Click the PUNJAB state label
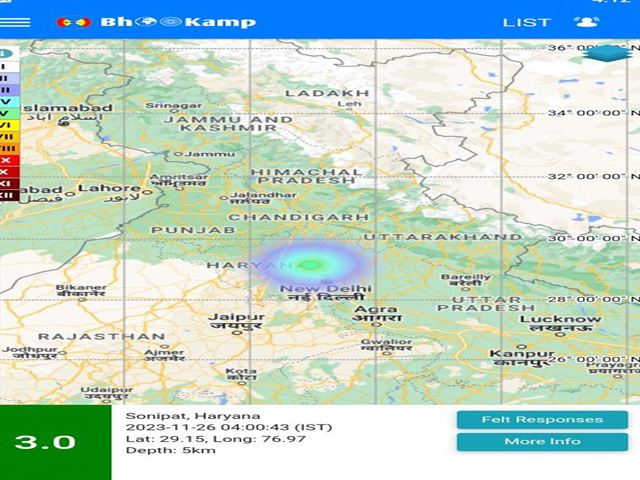640x480 pixels. [193, 230]
